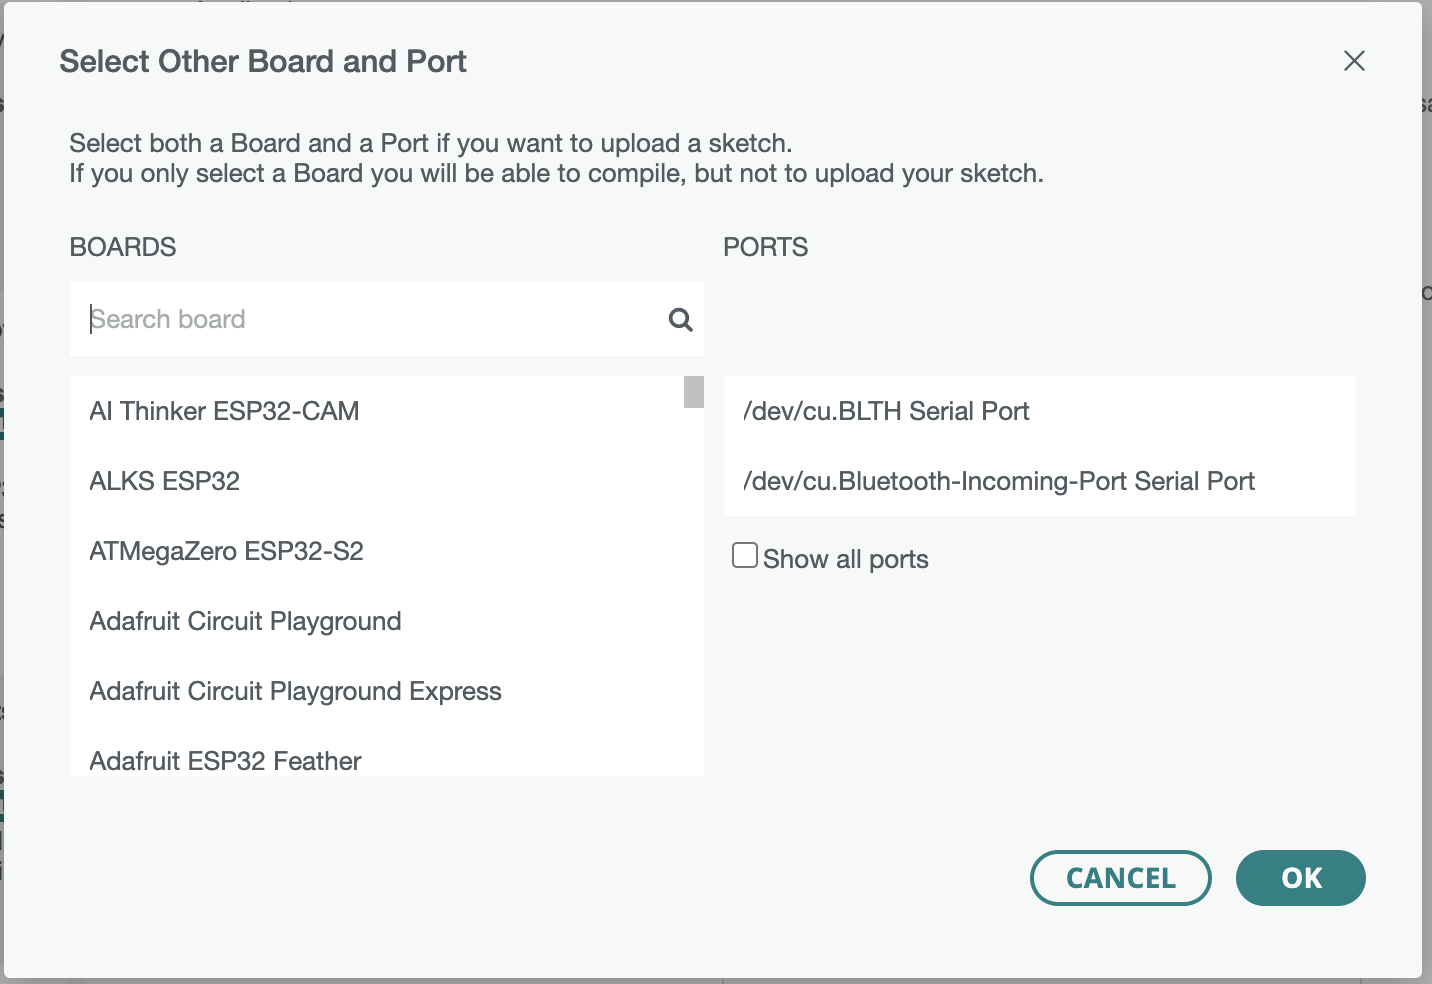The width and height of the screenshot is (1432, 984).
Task: Enable the Show all ports checkbox
Action: click(744, 555)
